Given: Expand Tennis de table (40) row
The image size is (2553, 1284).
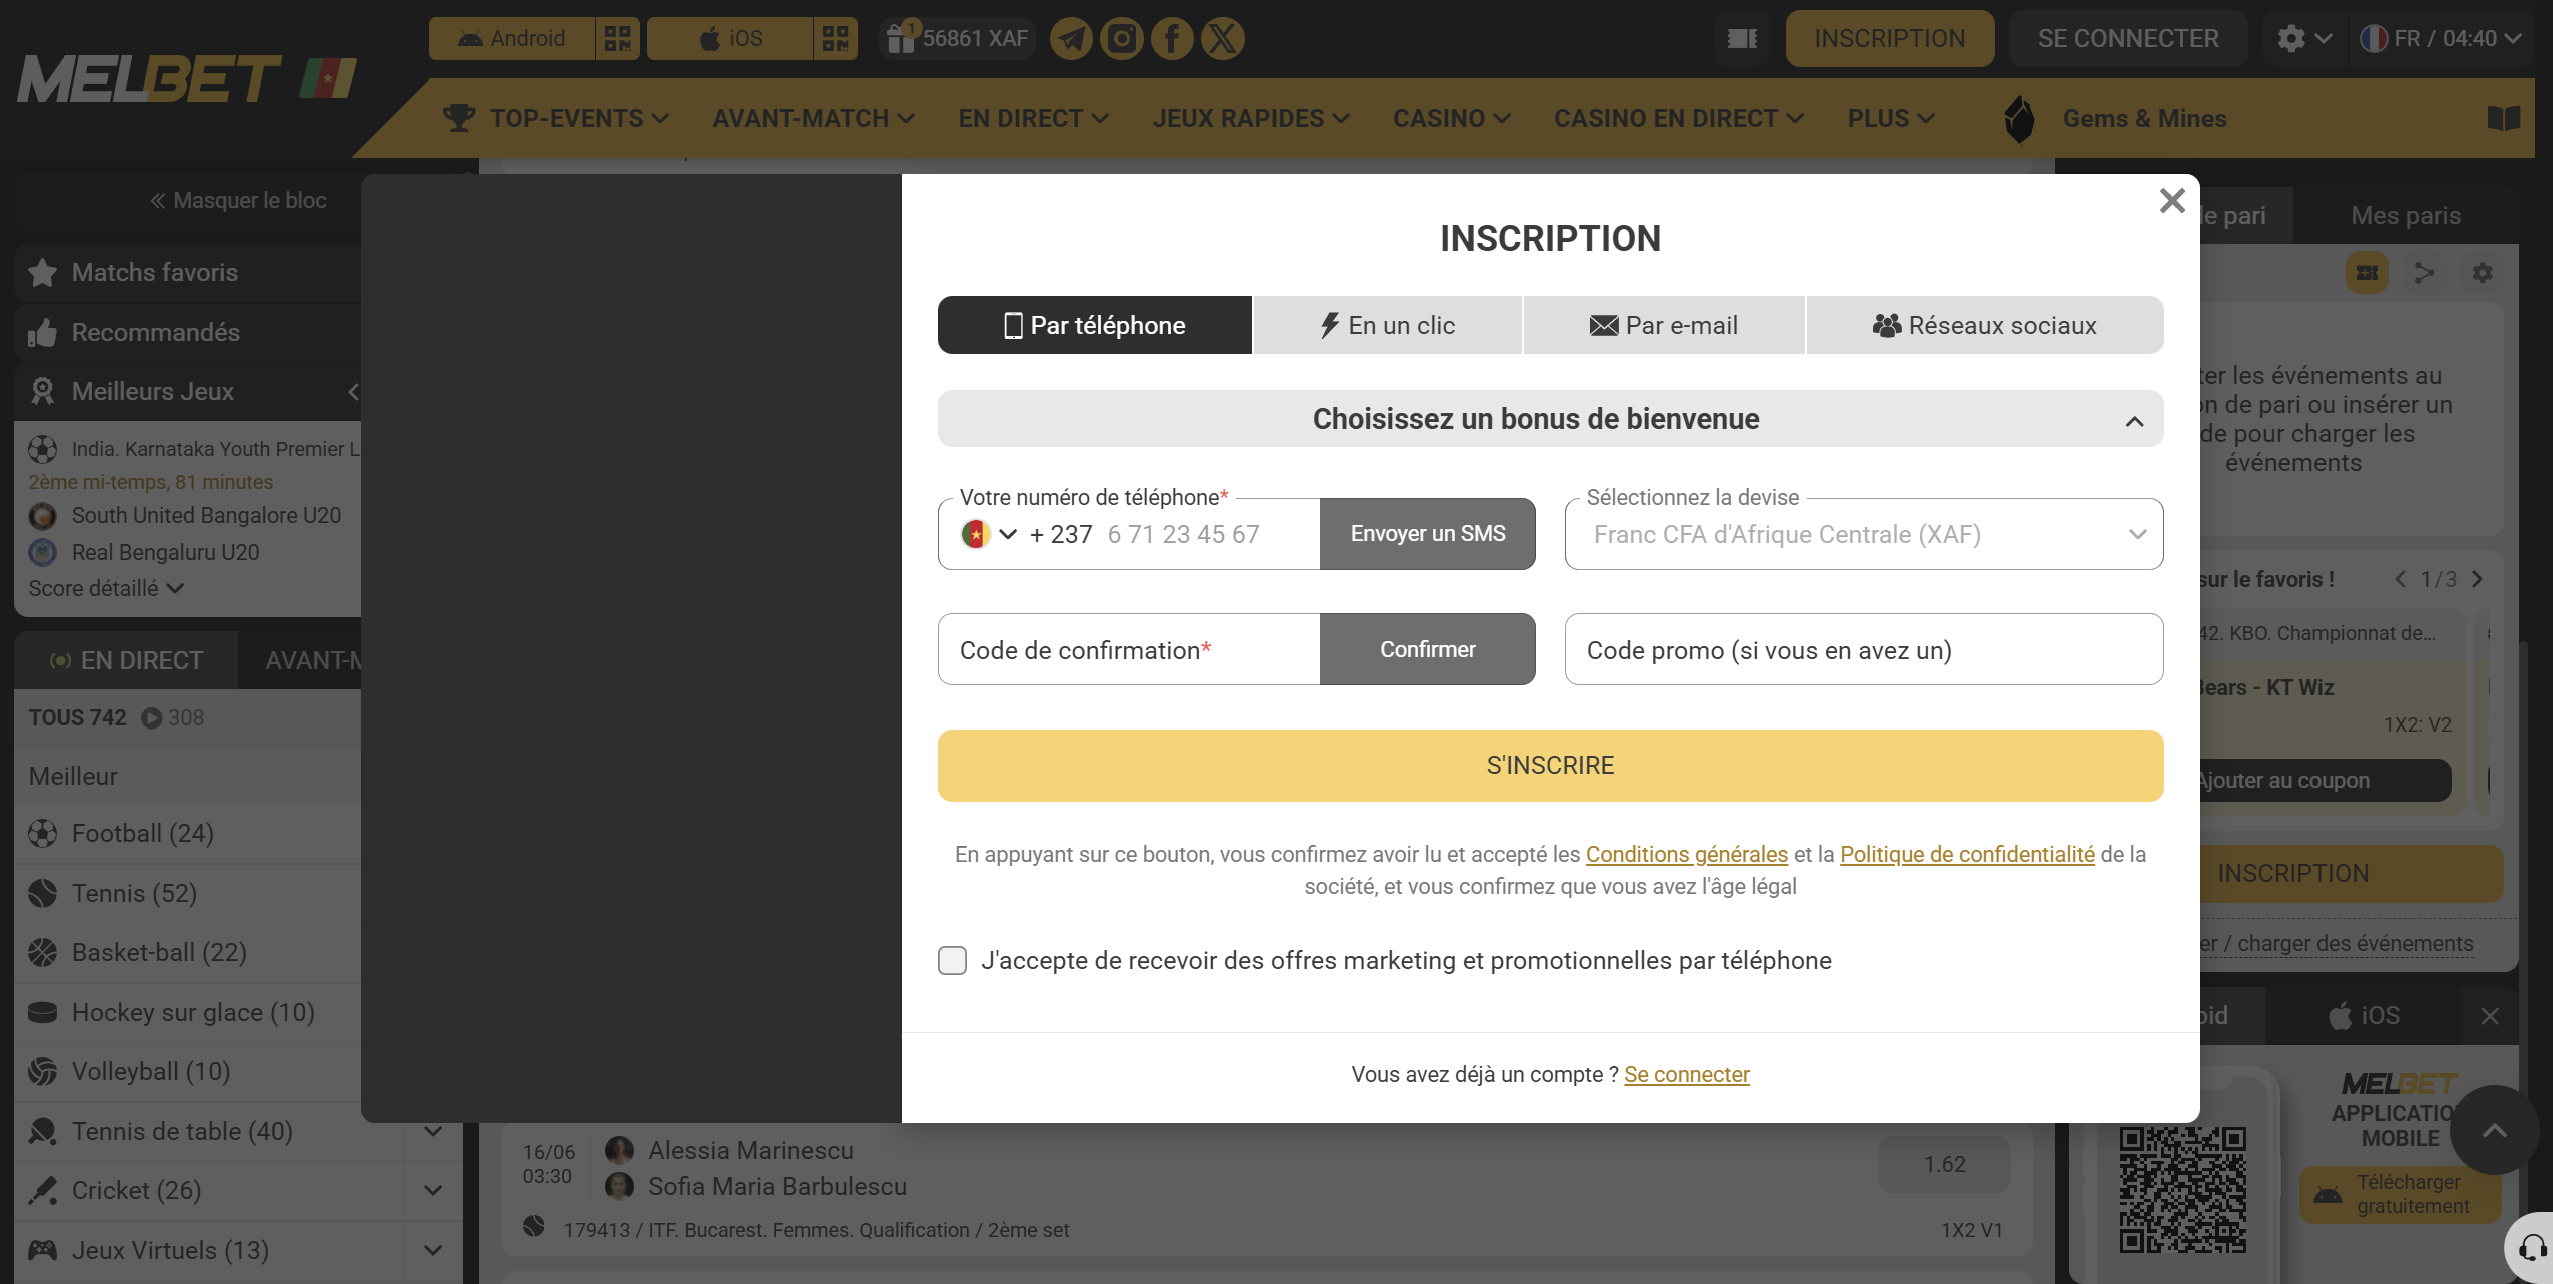Looking at the screenshot, I should (x=433, y=1132).
